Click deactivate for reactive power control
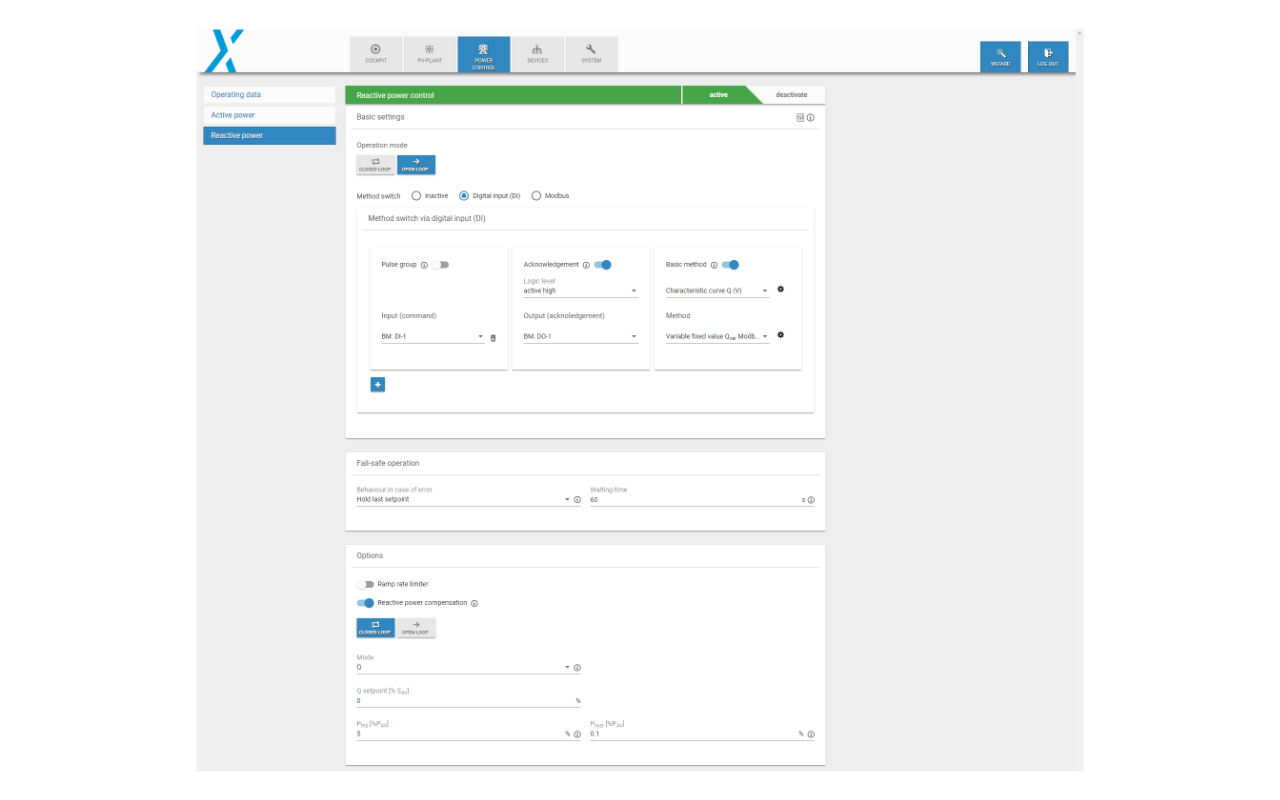The width and height of the screenshot is (1280, 800). tap(791, 95)
